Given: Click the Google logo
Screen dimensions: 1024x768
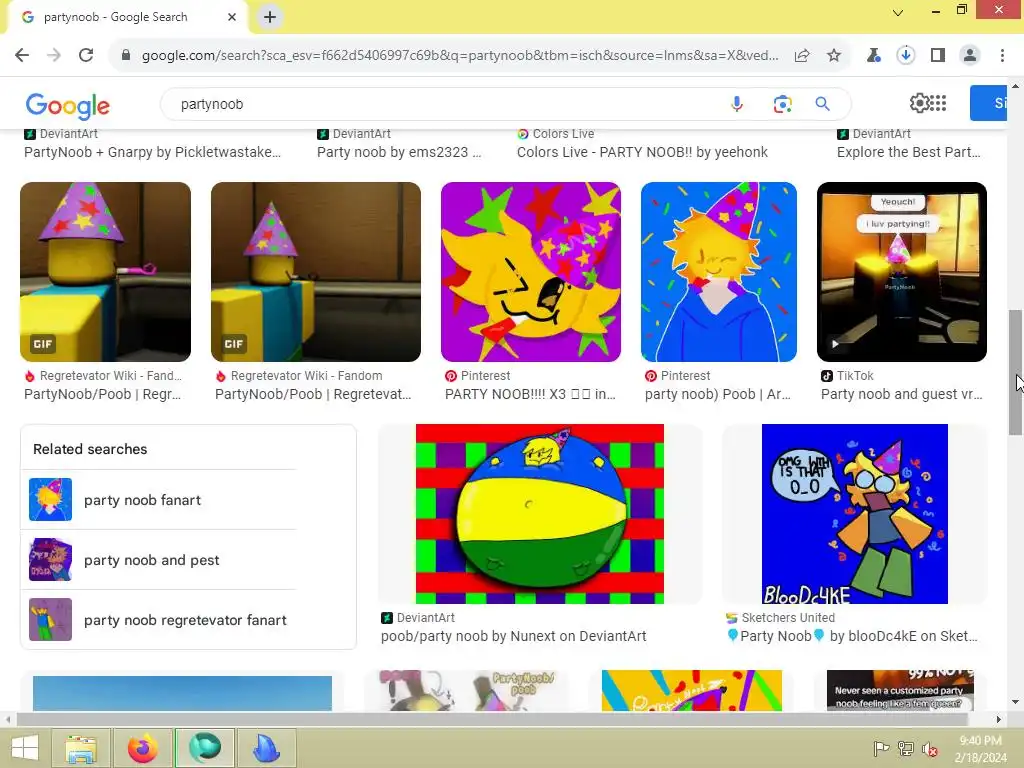Looking at the screenshot, I should (x=68, y=106).
